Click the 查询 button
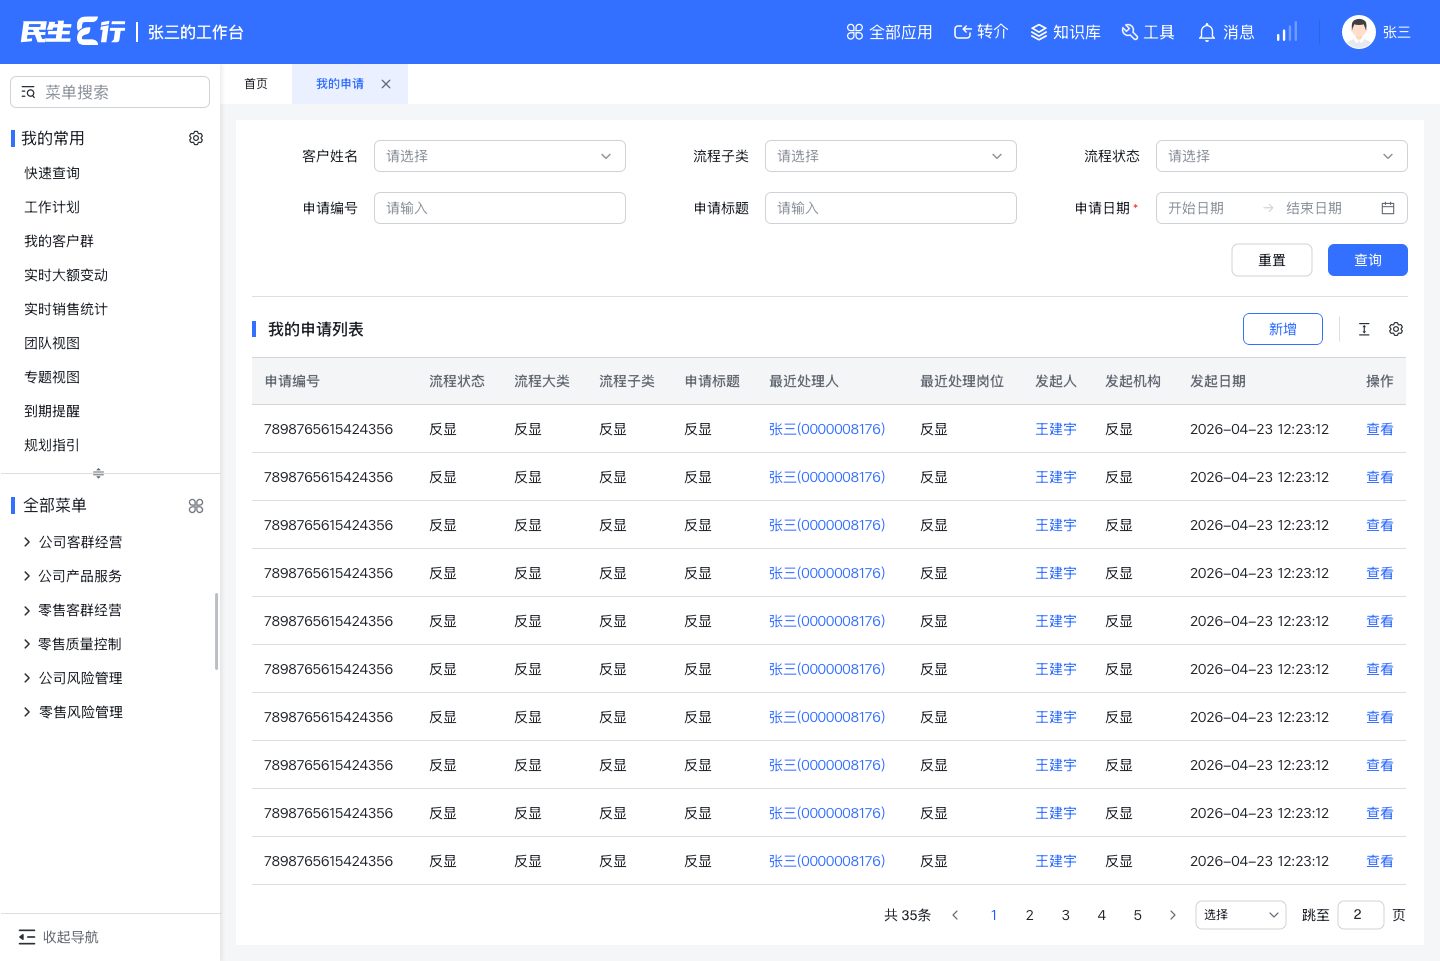The width and height of the screenshot is (1440, 961). (1368, 260)
